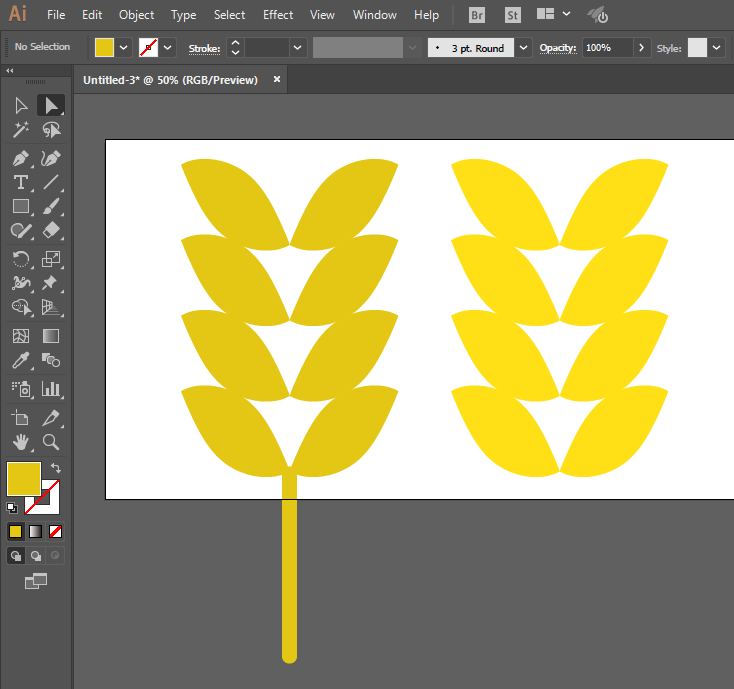This screenshot has height=689, width=734.
Task: Adjust the stroke weight stepper arrows
Action: (235, 48)
